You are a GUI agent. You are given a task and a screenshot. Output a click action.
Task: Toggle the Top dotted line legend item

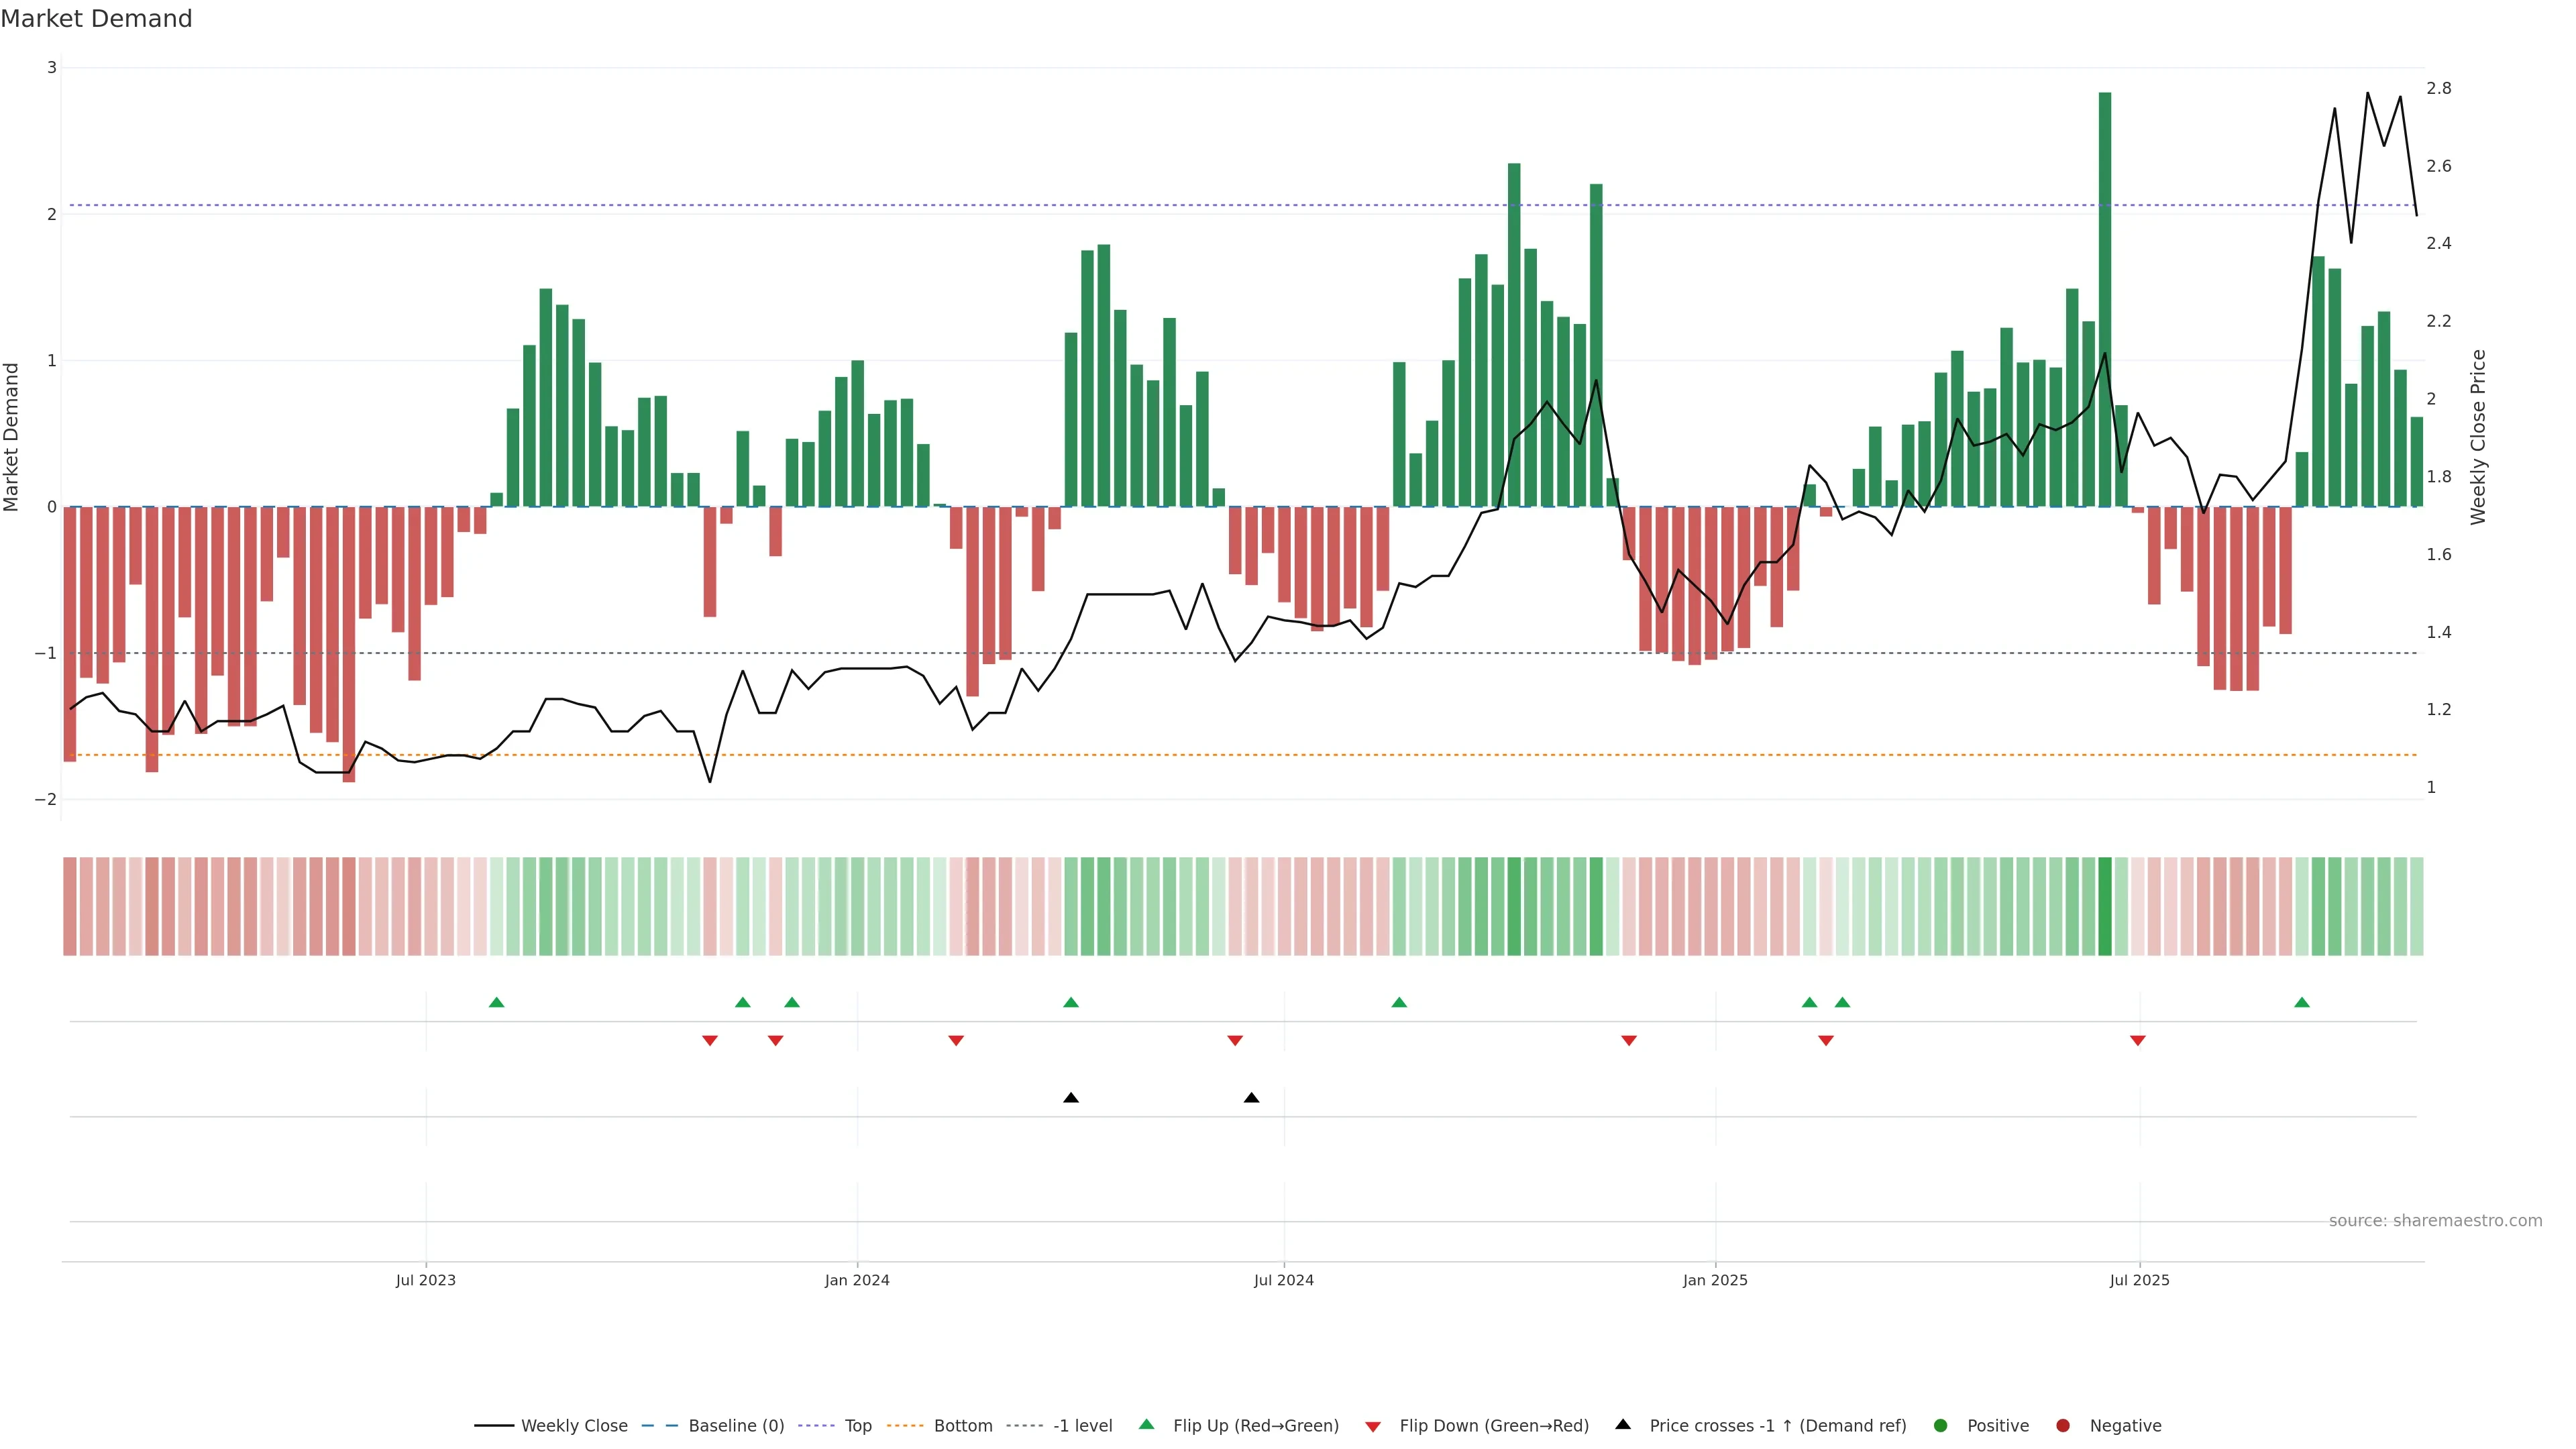coord(857,1426)
